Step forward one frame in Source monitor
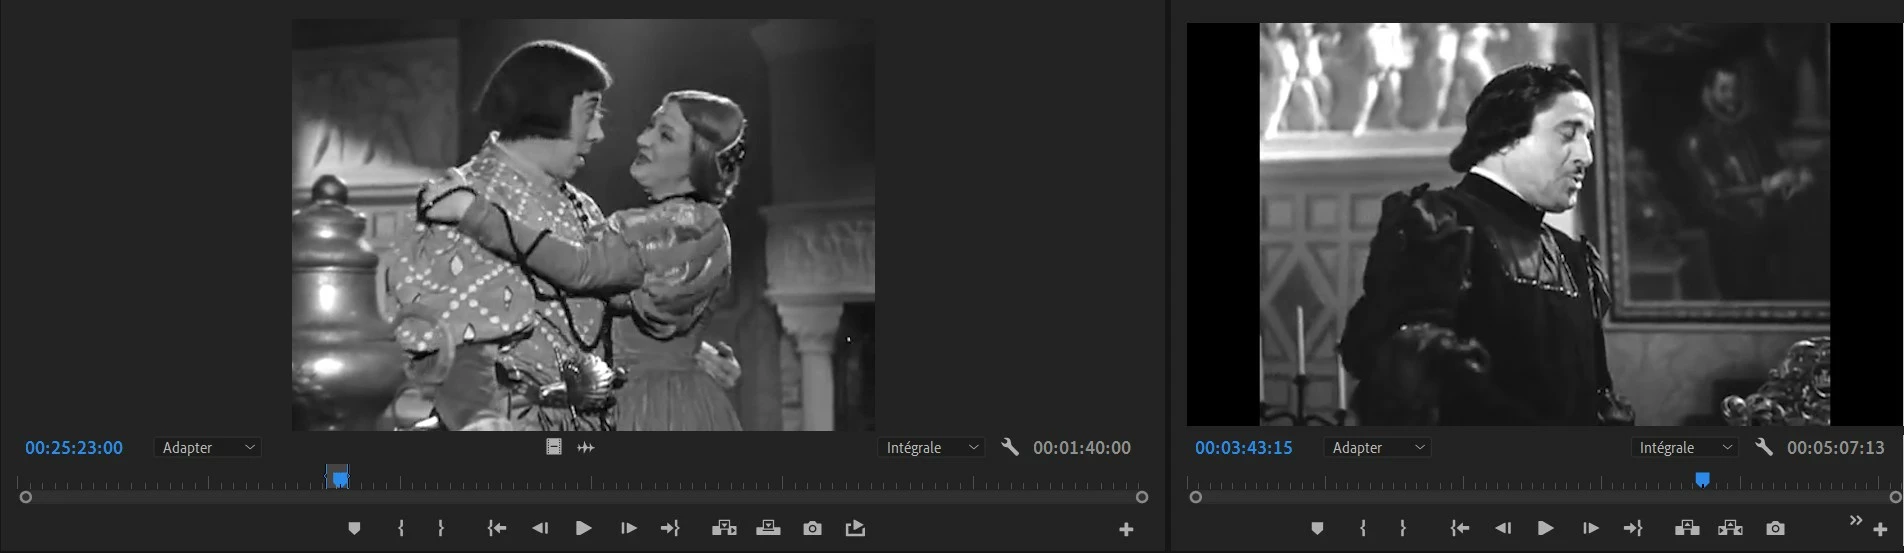Image resolution: width=1904 pixels, height=553 pixels. pos(628,528)
